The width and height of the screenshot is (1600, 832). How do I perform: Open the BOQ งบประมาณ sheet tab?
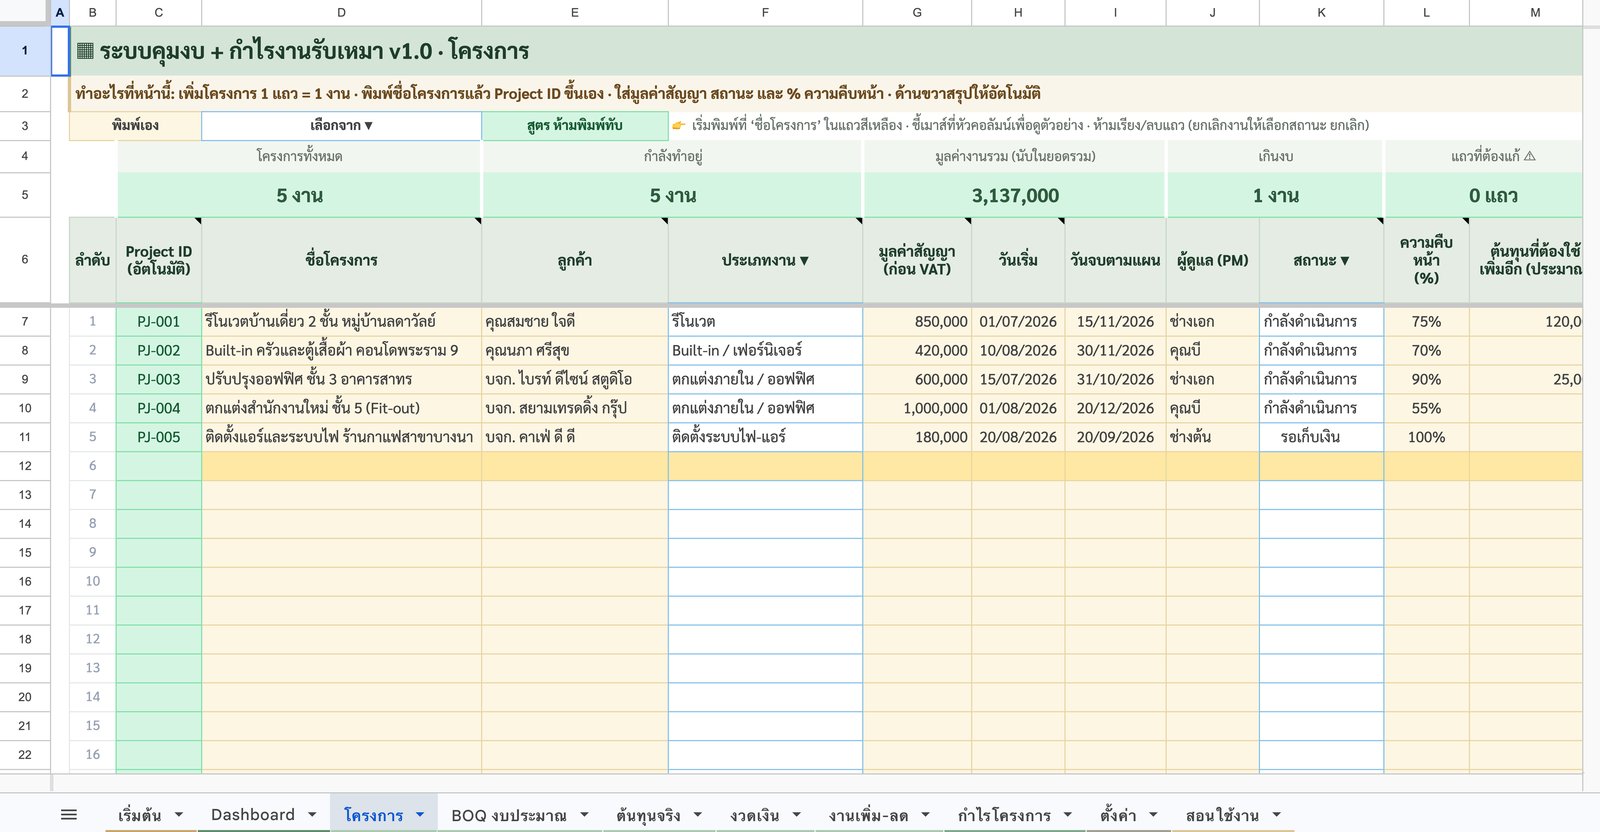509,815
